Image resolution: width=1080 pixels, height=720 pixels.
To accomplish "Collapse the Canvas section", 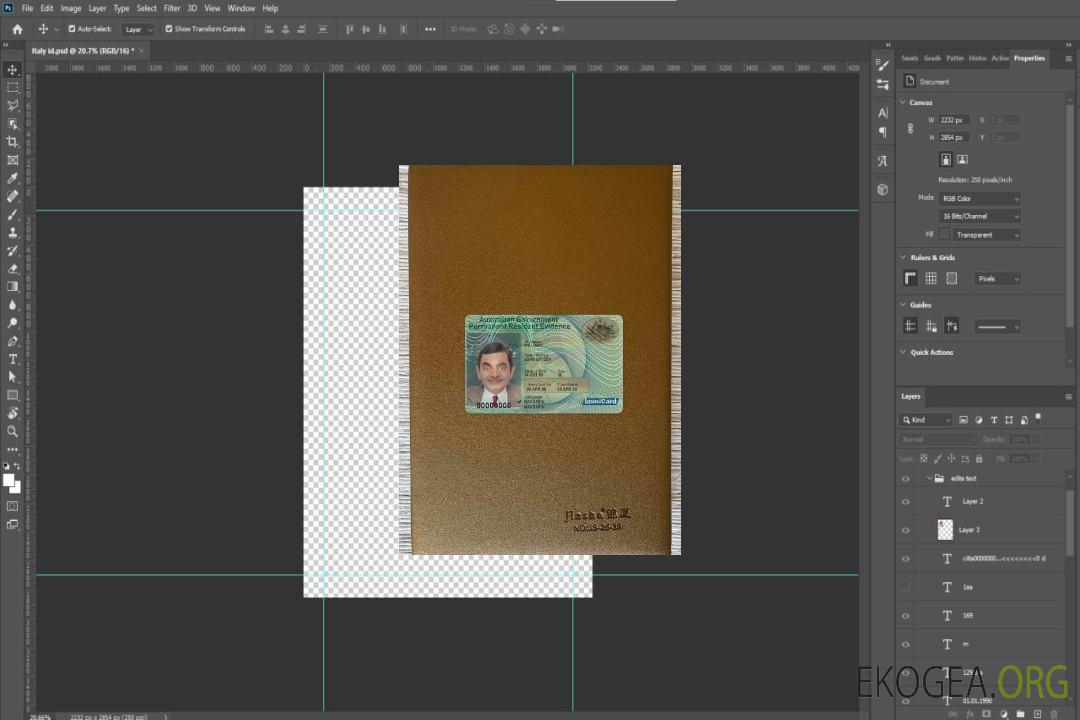I will (x=904, y=102).
